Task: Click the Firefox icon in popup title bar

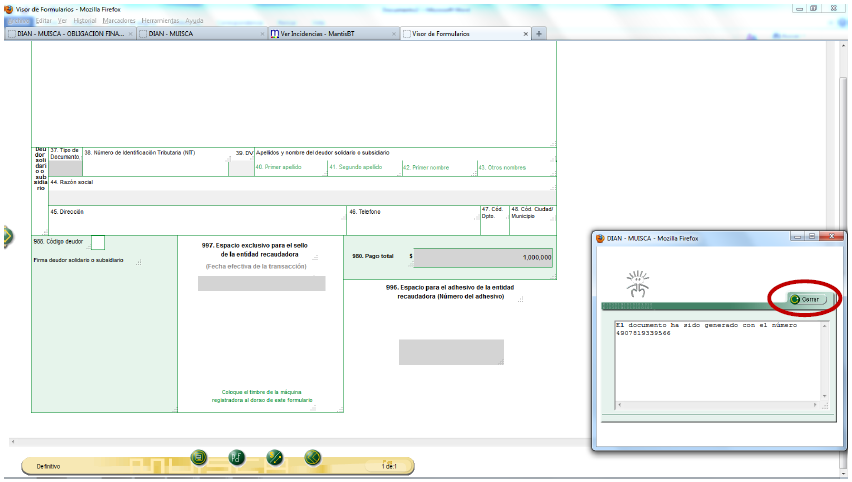Action: coord(600,238)
